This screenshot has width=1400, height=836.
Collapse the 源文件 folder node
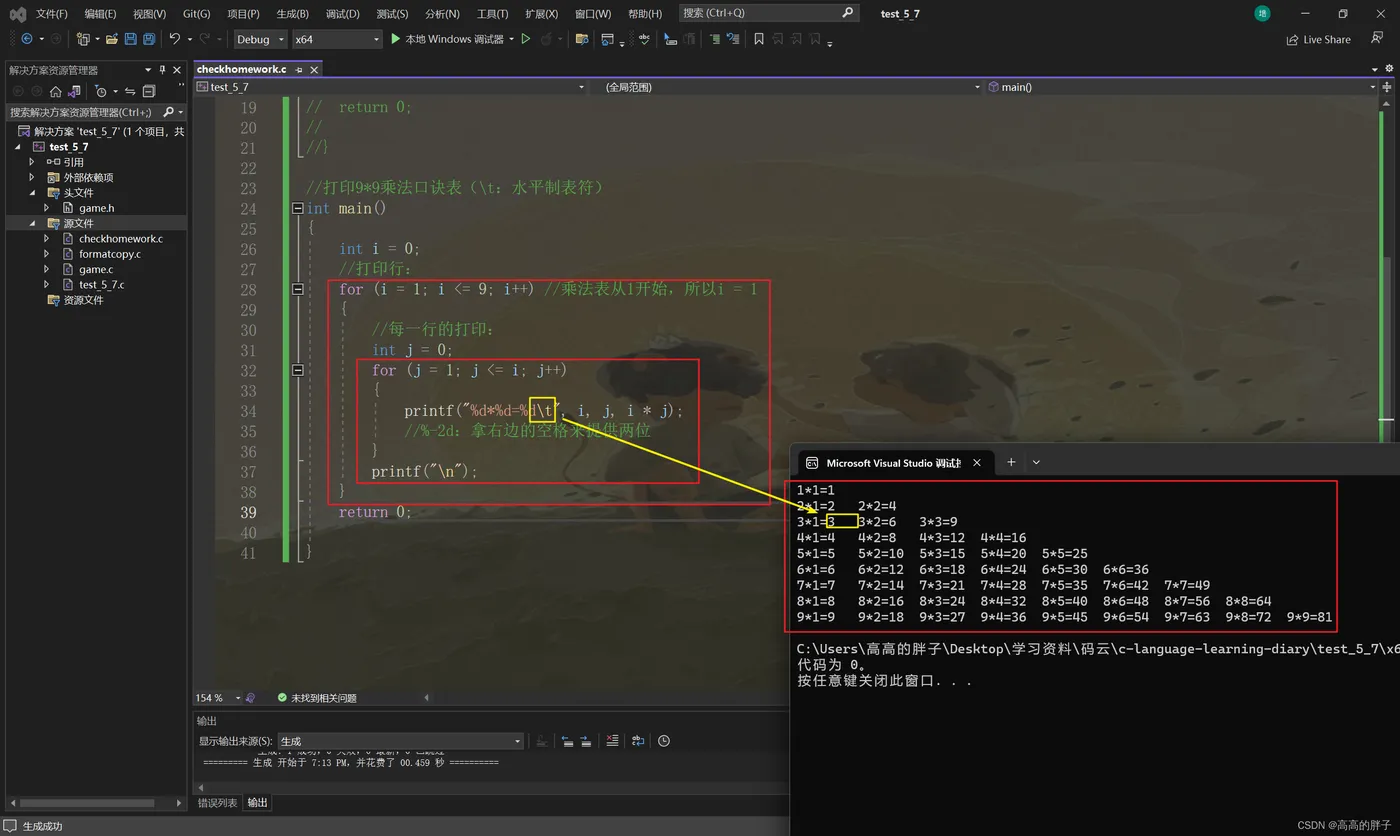[32, 223]
